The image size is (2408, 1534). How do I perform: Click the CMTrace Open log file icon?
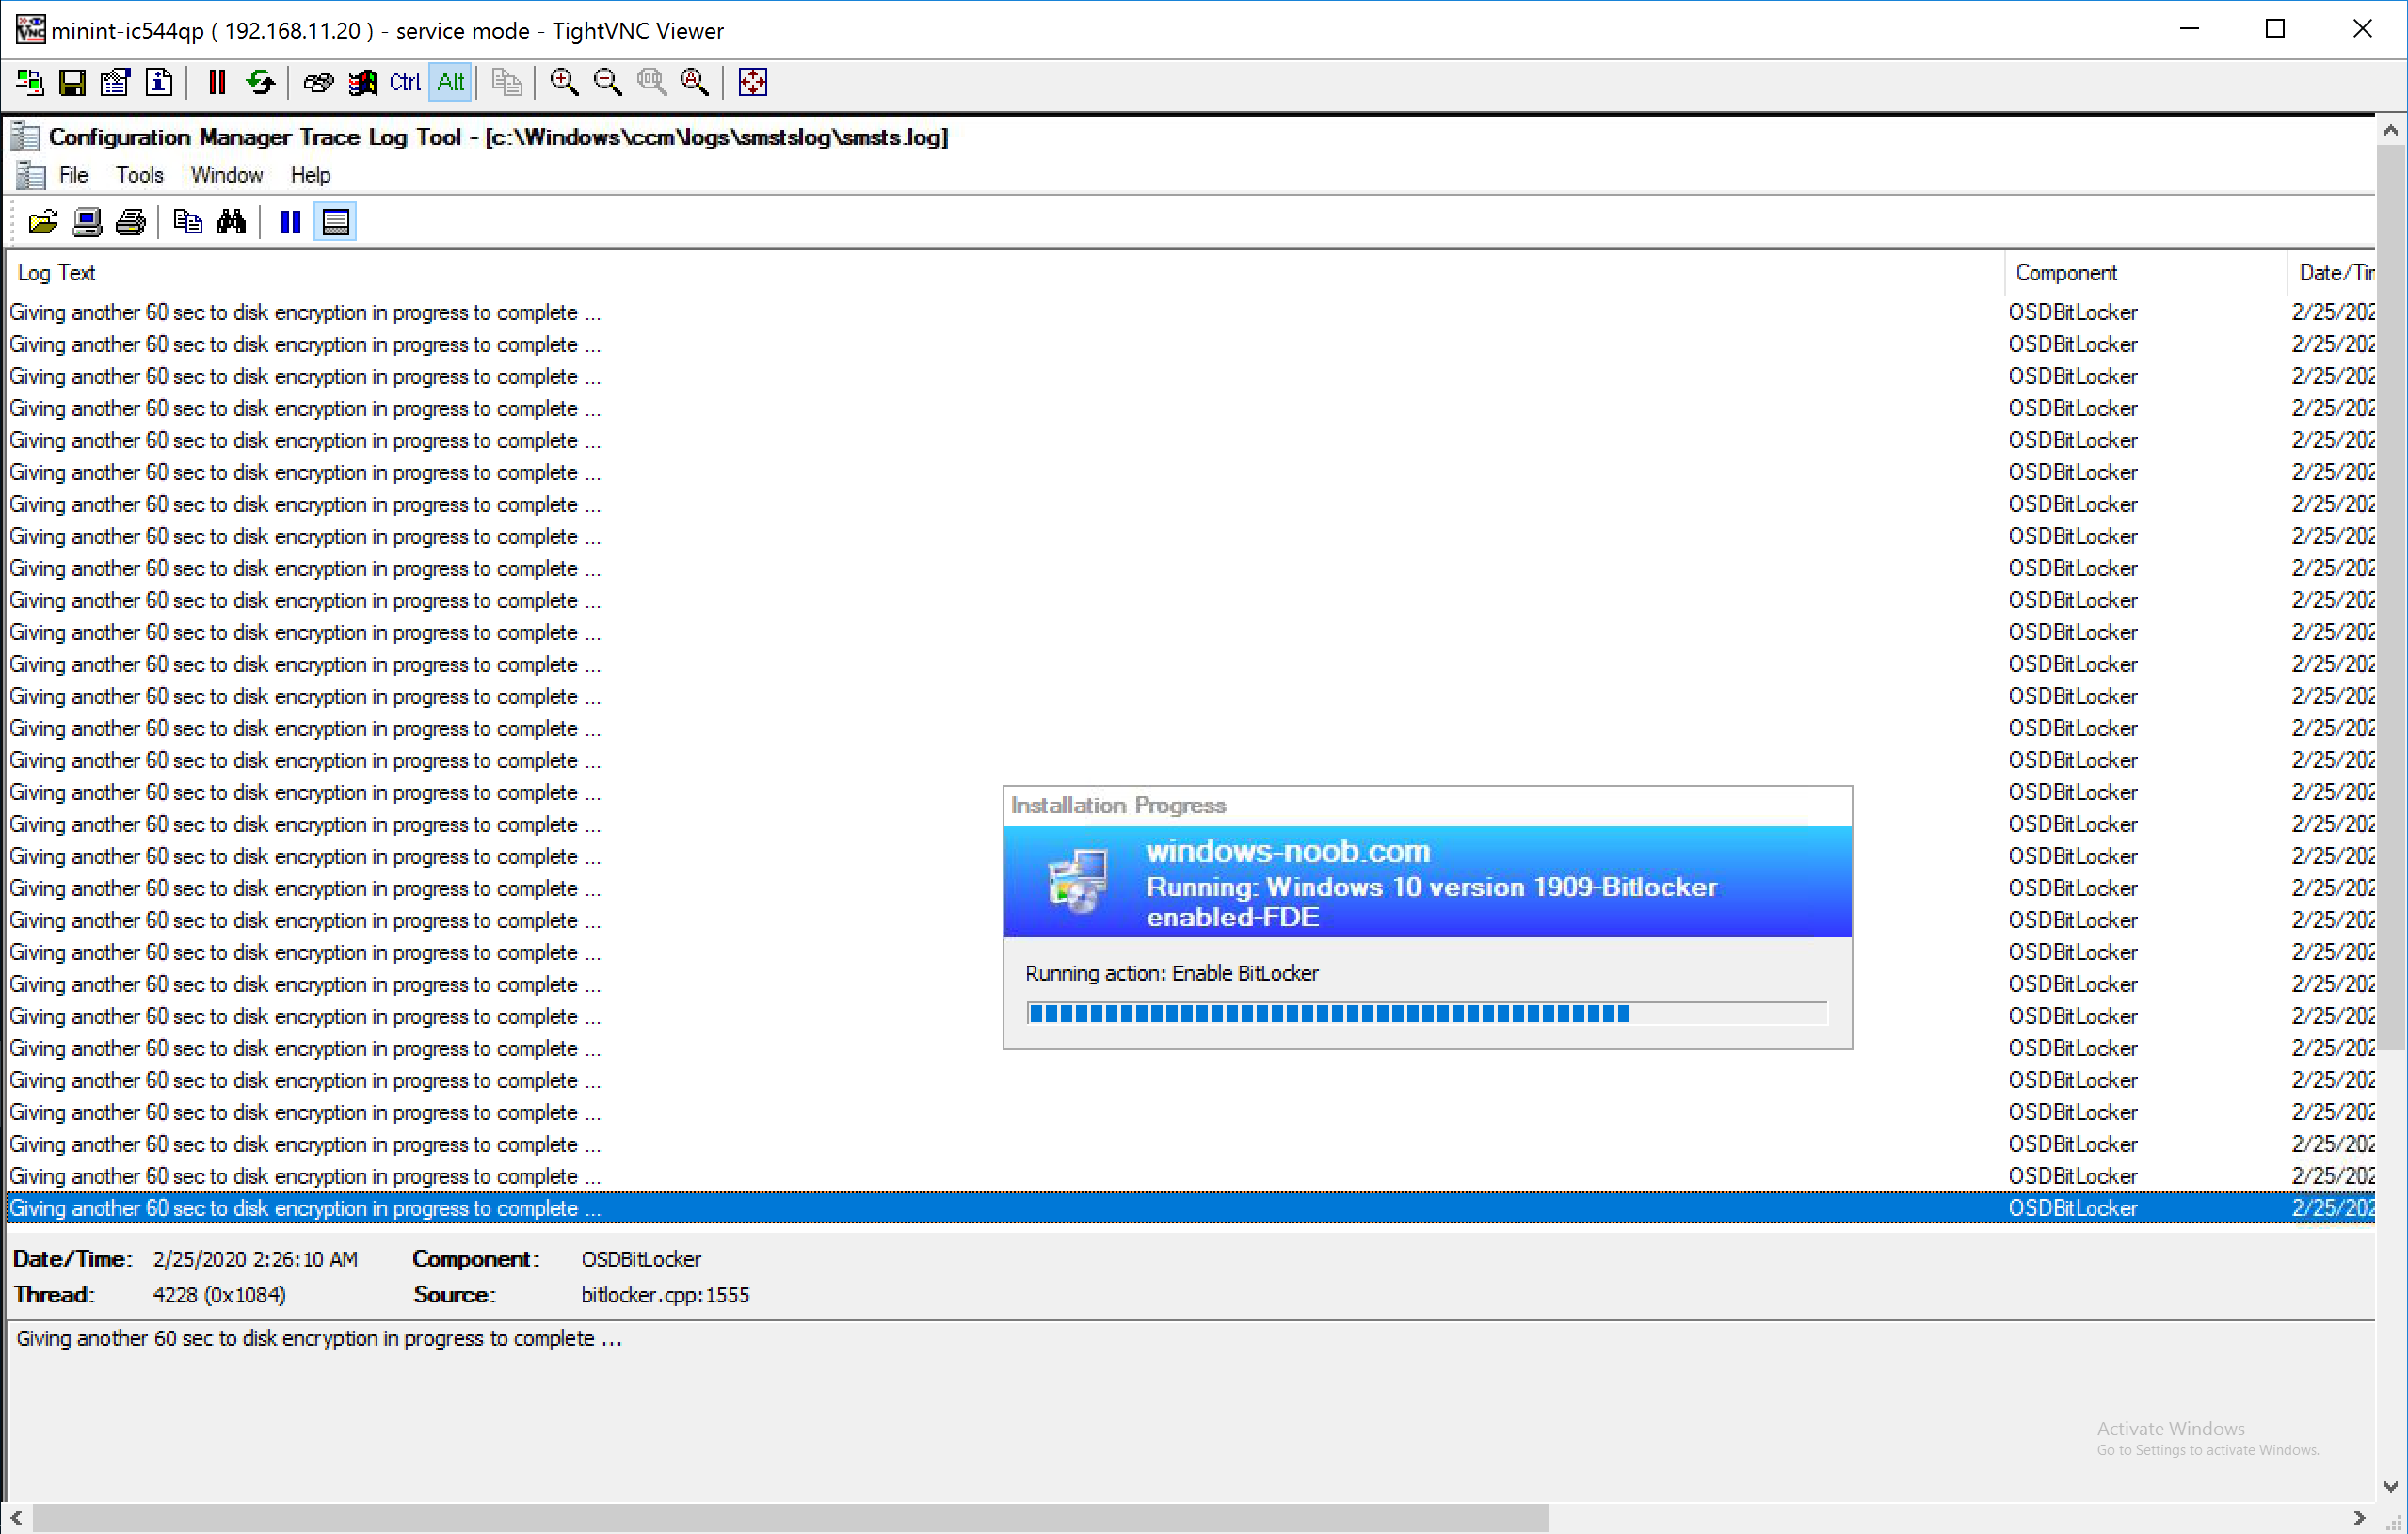coord(43,222)
